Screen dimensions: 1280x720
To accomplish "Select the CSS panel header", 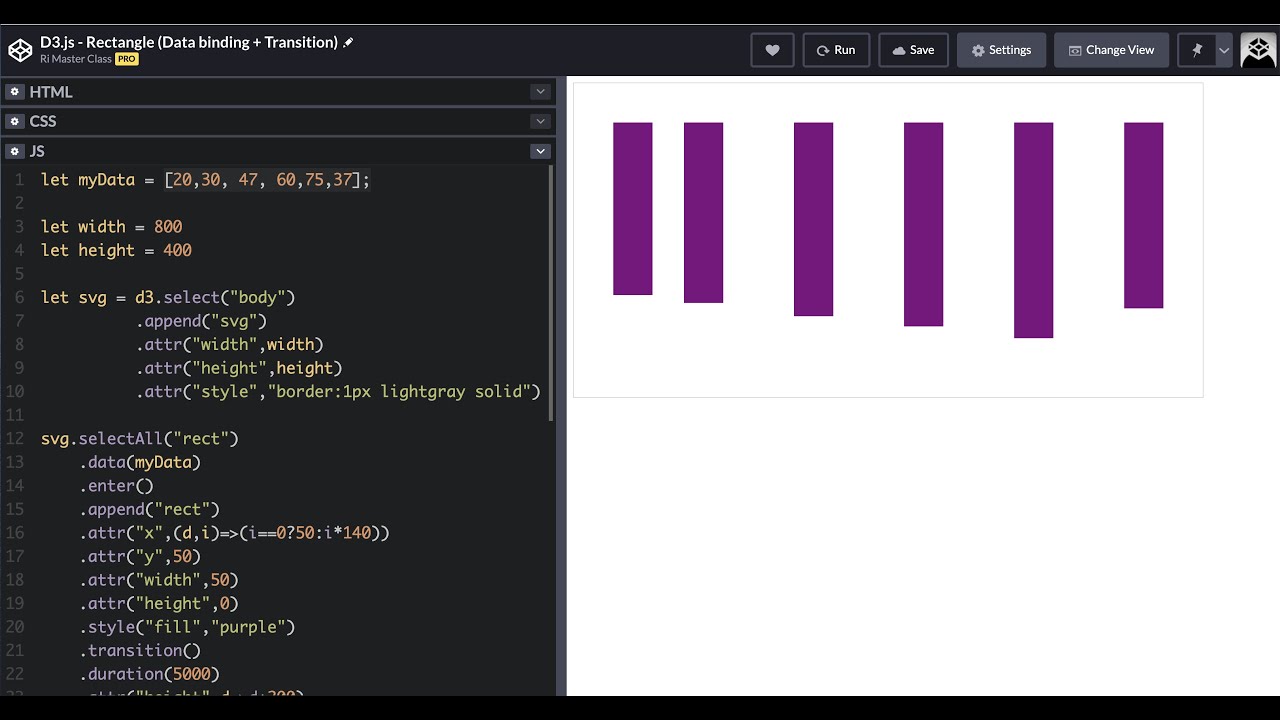I will [x=279, y=121].
